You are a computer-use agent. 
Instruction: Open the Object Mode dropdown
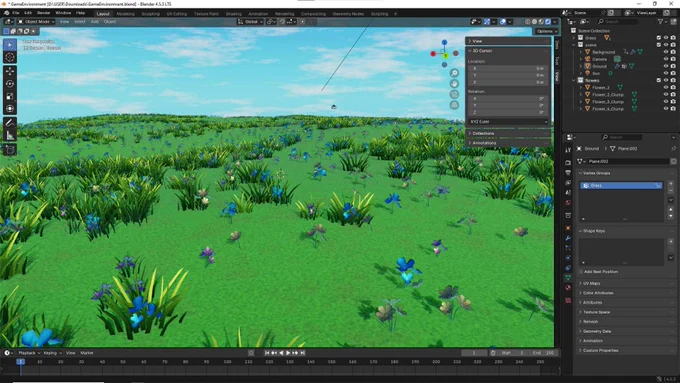36,22
